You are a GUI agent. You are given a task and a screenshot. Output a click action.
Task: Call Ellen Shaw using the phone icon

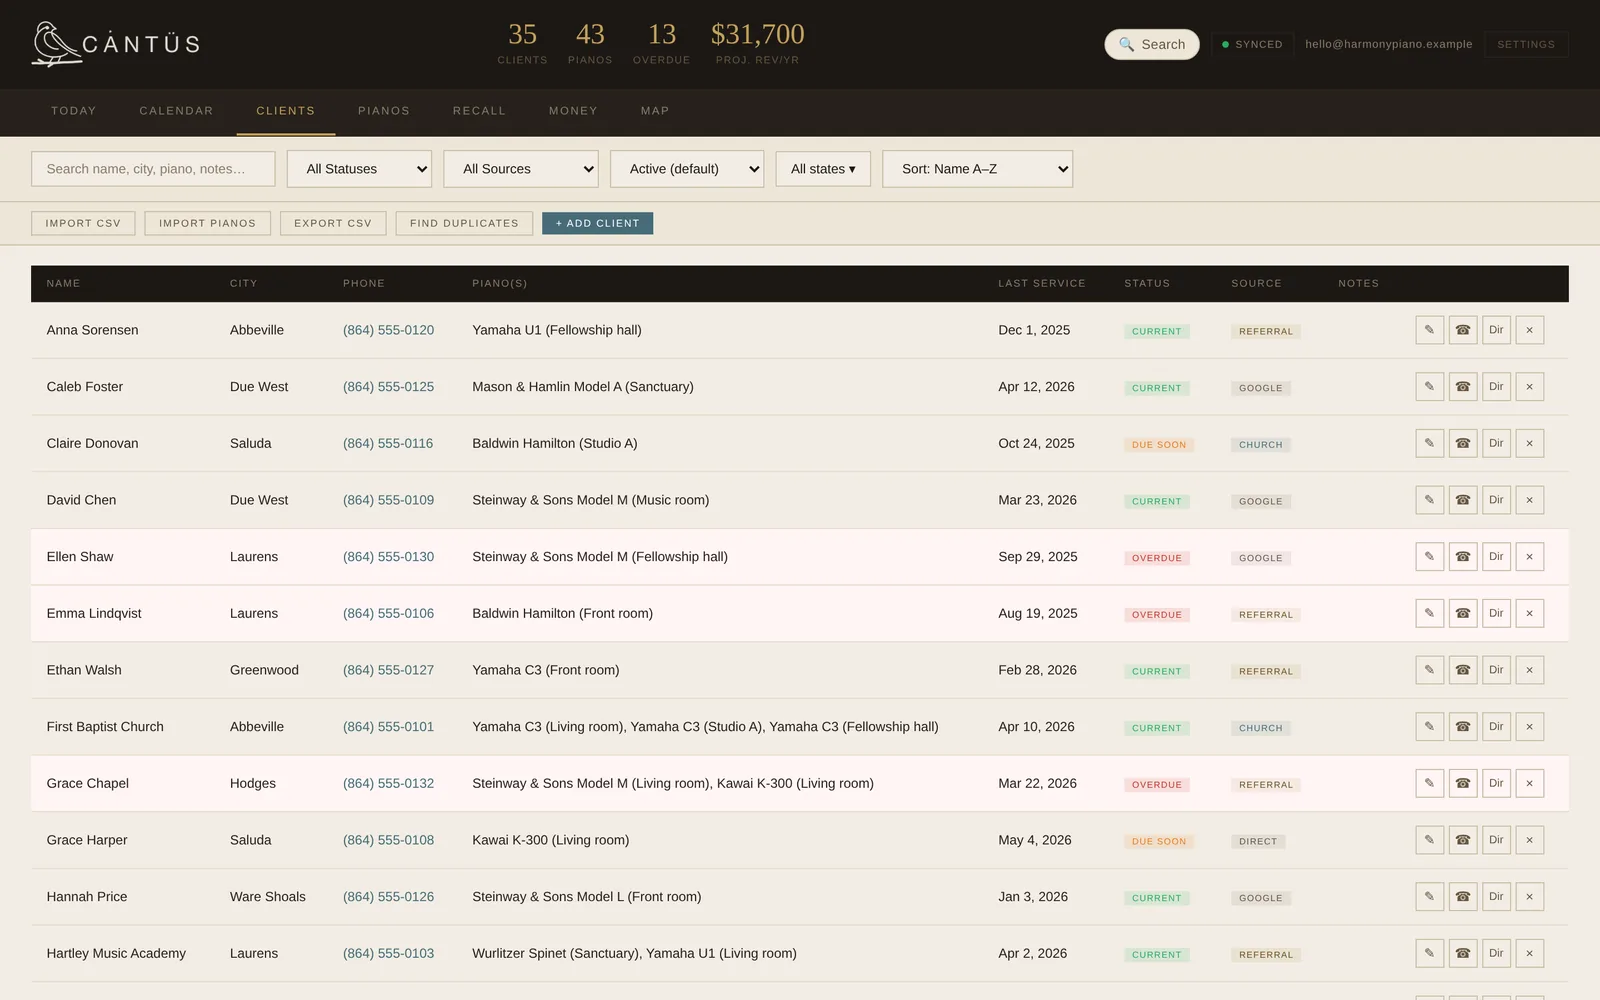tap(1463, 557)
